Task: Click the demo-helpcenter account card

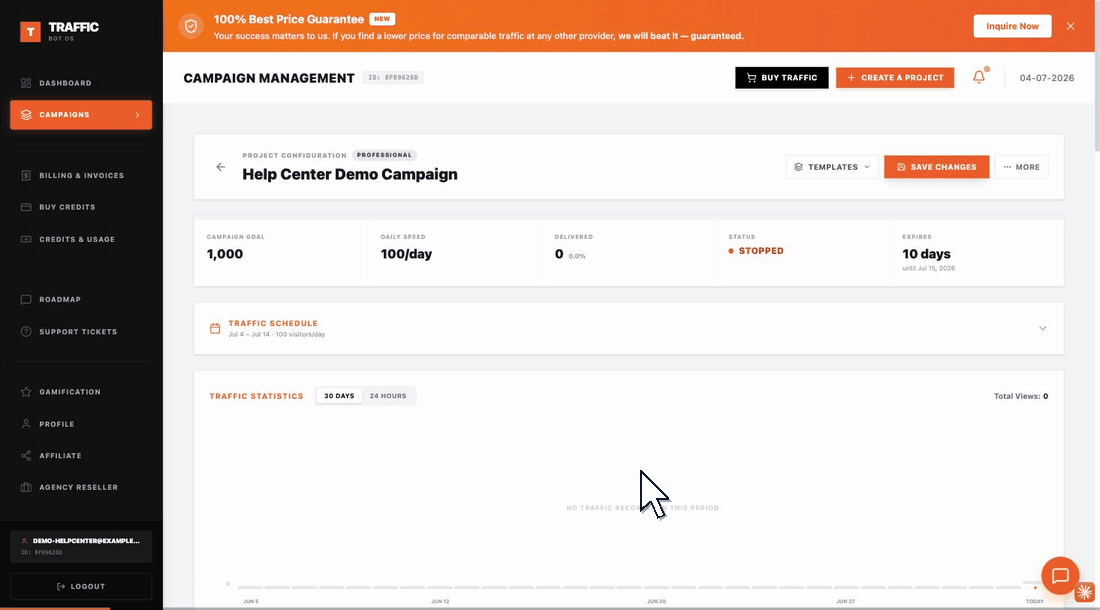Action: tap(81, 546)
